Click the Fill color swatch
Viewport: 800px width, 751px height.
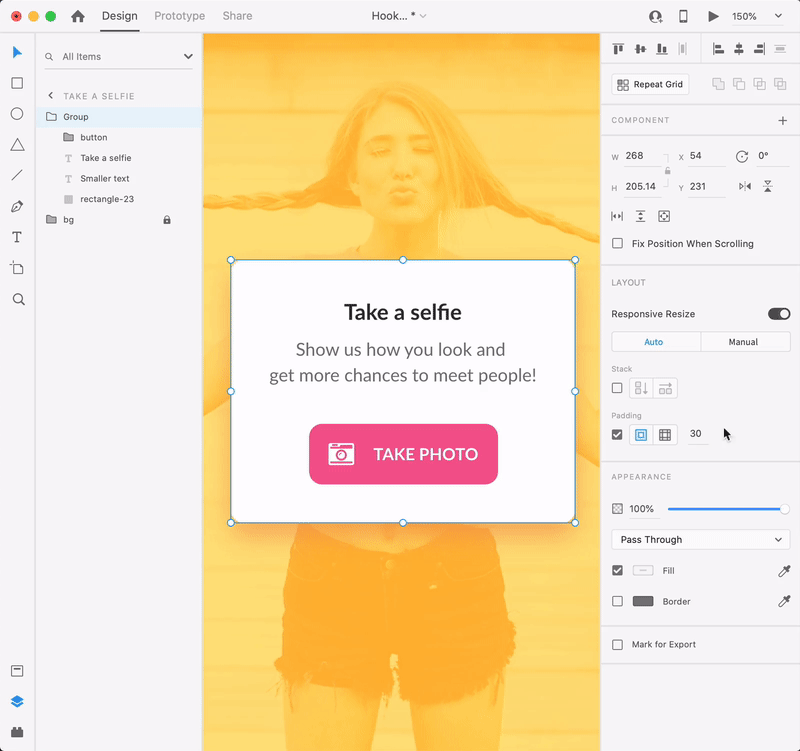(643, 571)
